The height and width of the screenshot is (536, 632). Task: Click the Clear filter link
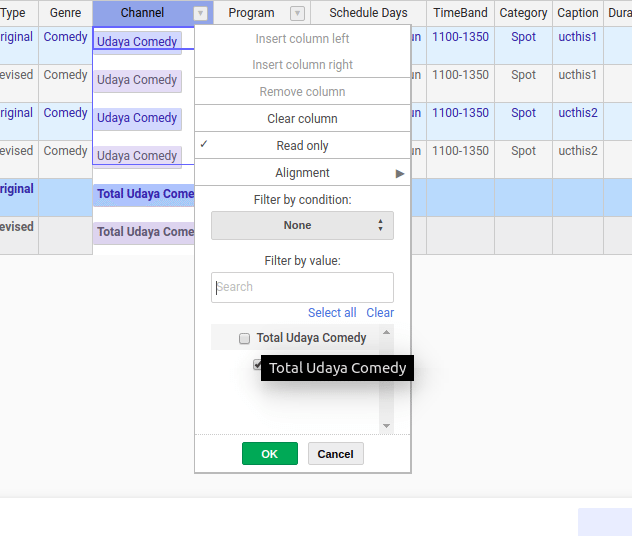[380, 312]
